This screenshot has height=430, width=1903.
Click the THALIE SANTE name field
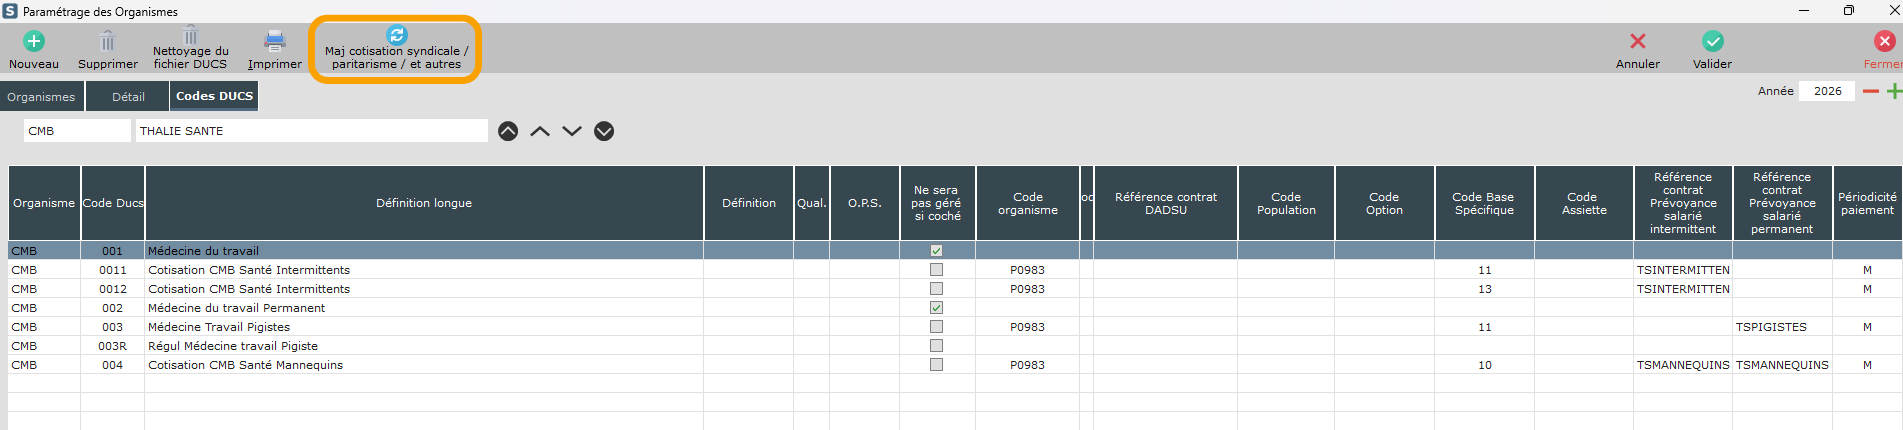[310, 131]
